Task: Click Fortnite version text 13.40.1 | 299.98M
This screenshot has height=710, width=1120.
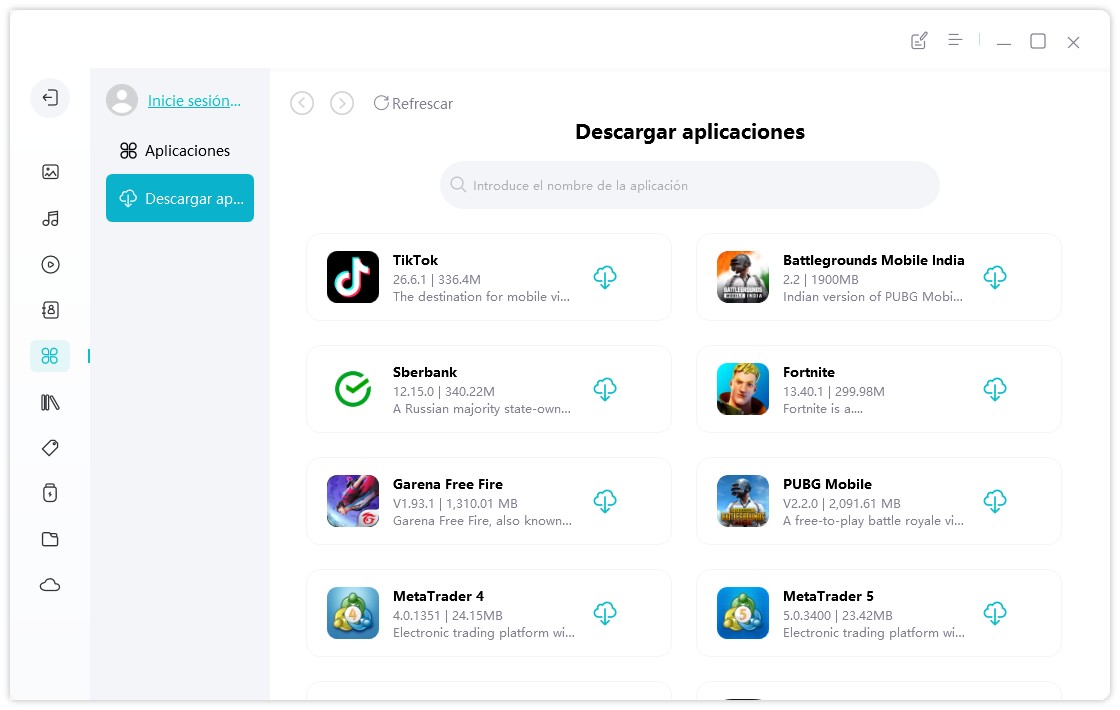Action: [834, 391]
